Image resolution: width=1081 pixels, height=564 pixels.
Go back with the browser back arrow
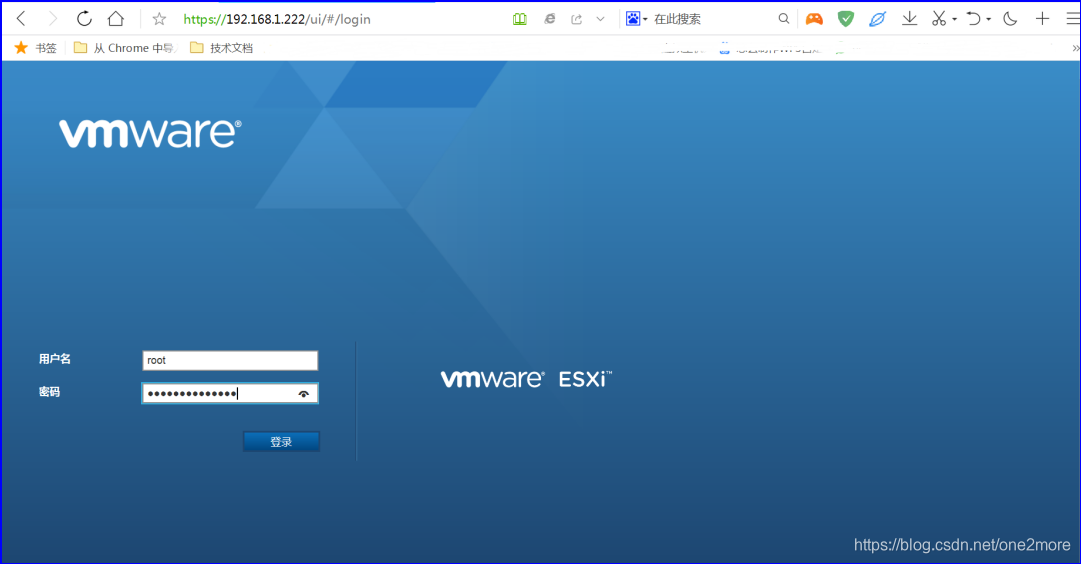pos(21,19)
